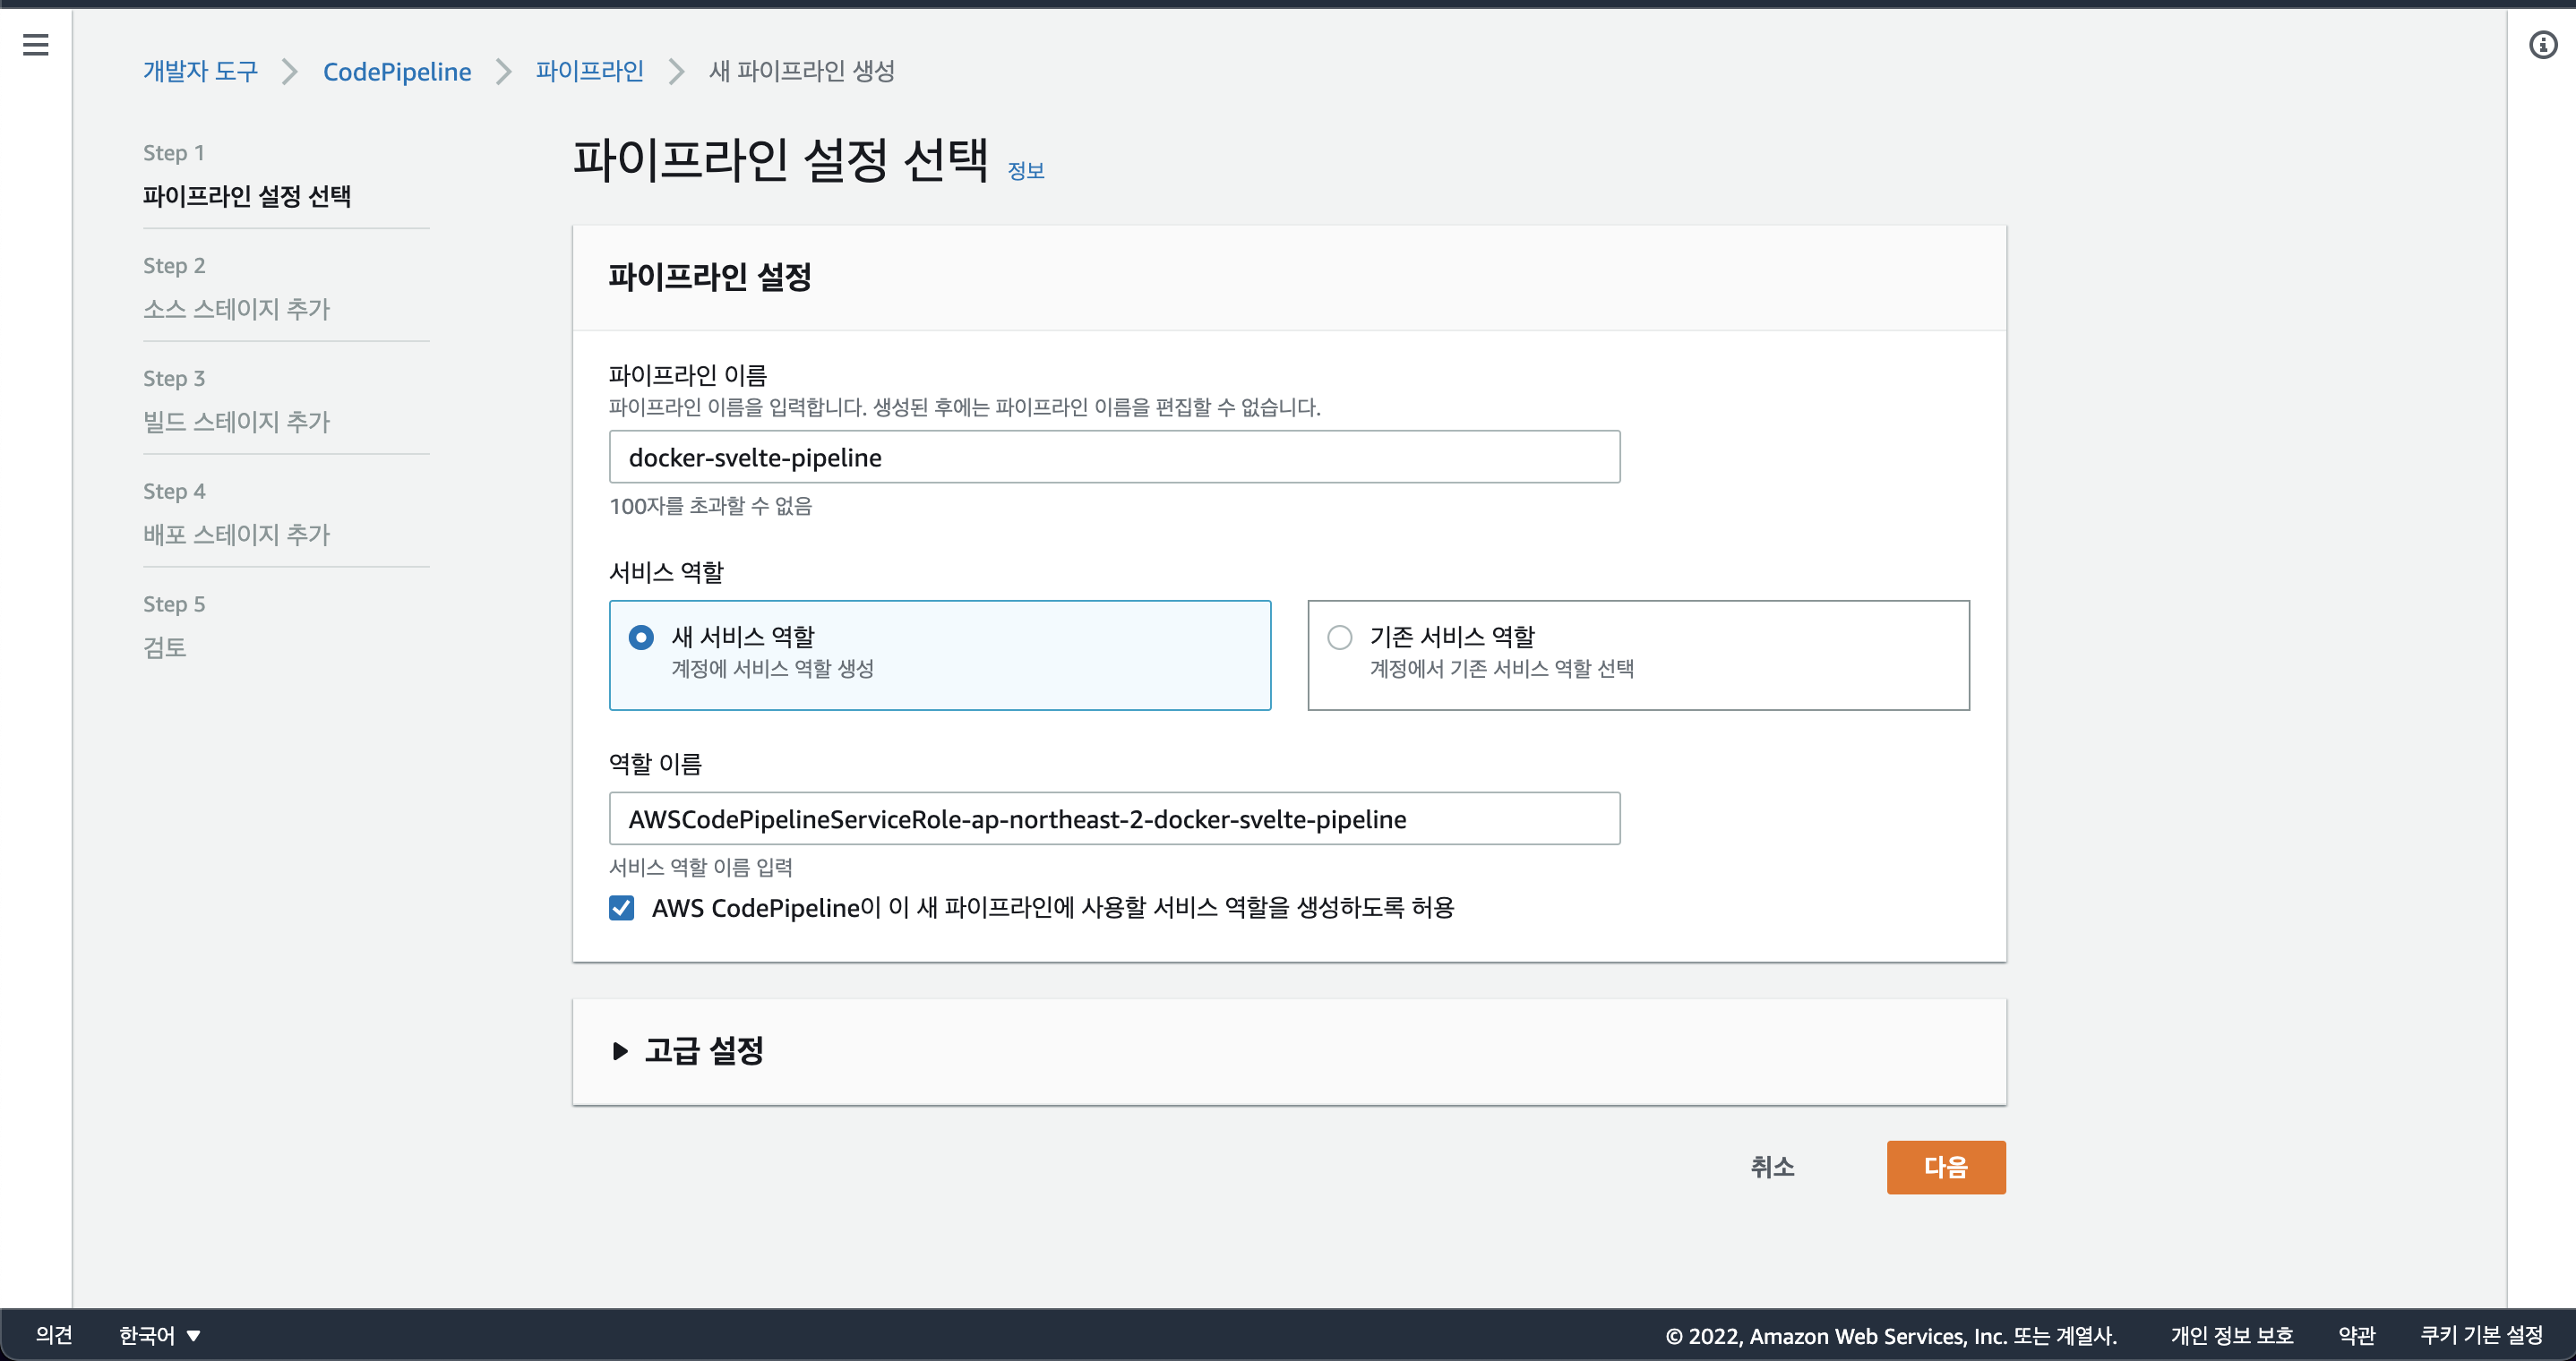The image size is (2576, 1361).
Task: Open the info panel icon
Action: tap(2543, 45)
